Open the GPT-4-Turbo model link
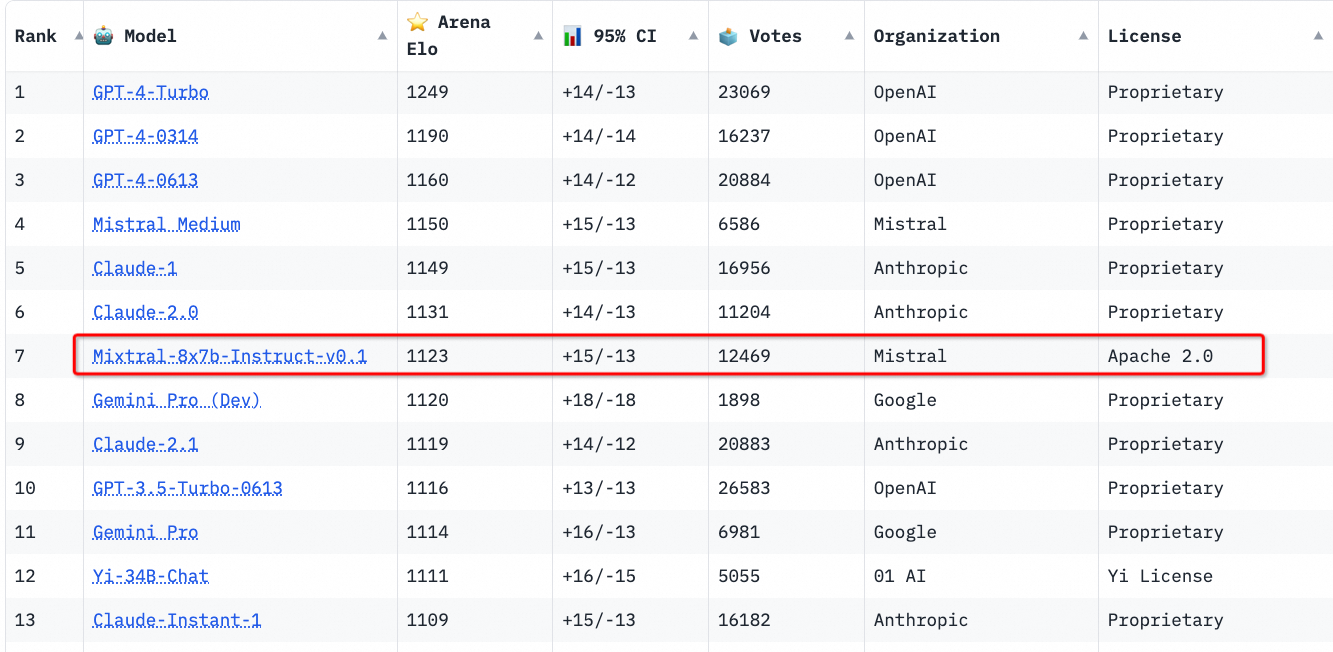The height and width of the screenshot is (652, 1333). pos(151,92)
